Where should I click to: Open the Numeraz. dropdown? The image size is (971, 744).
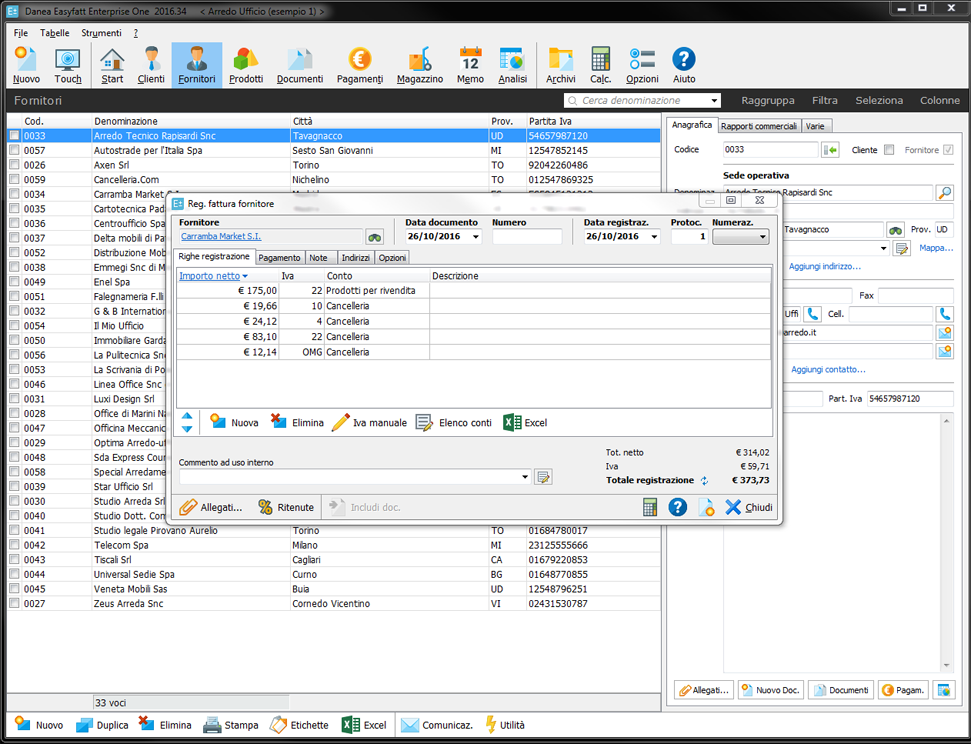[741, 237]
